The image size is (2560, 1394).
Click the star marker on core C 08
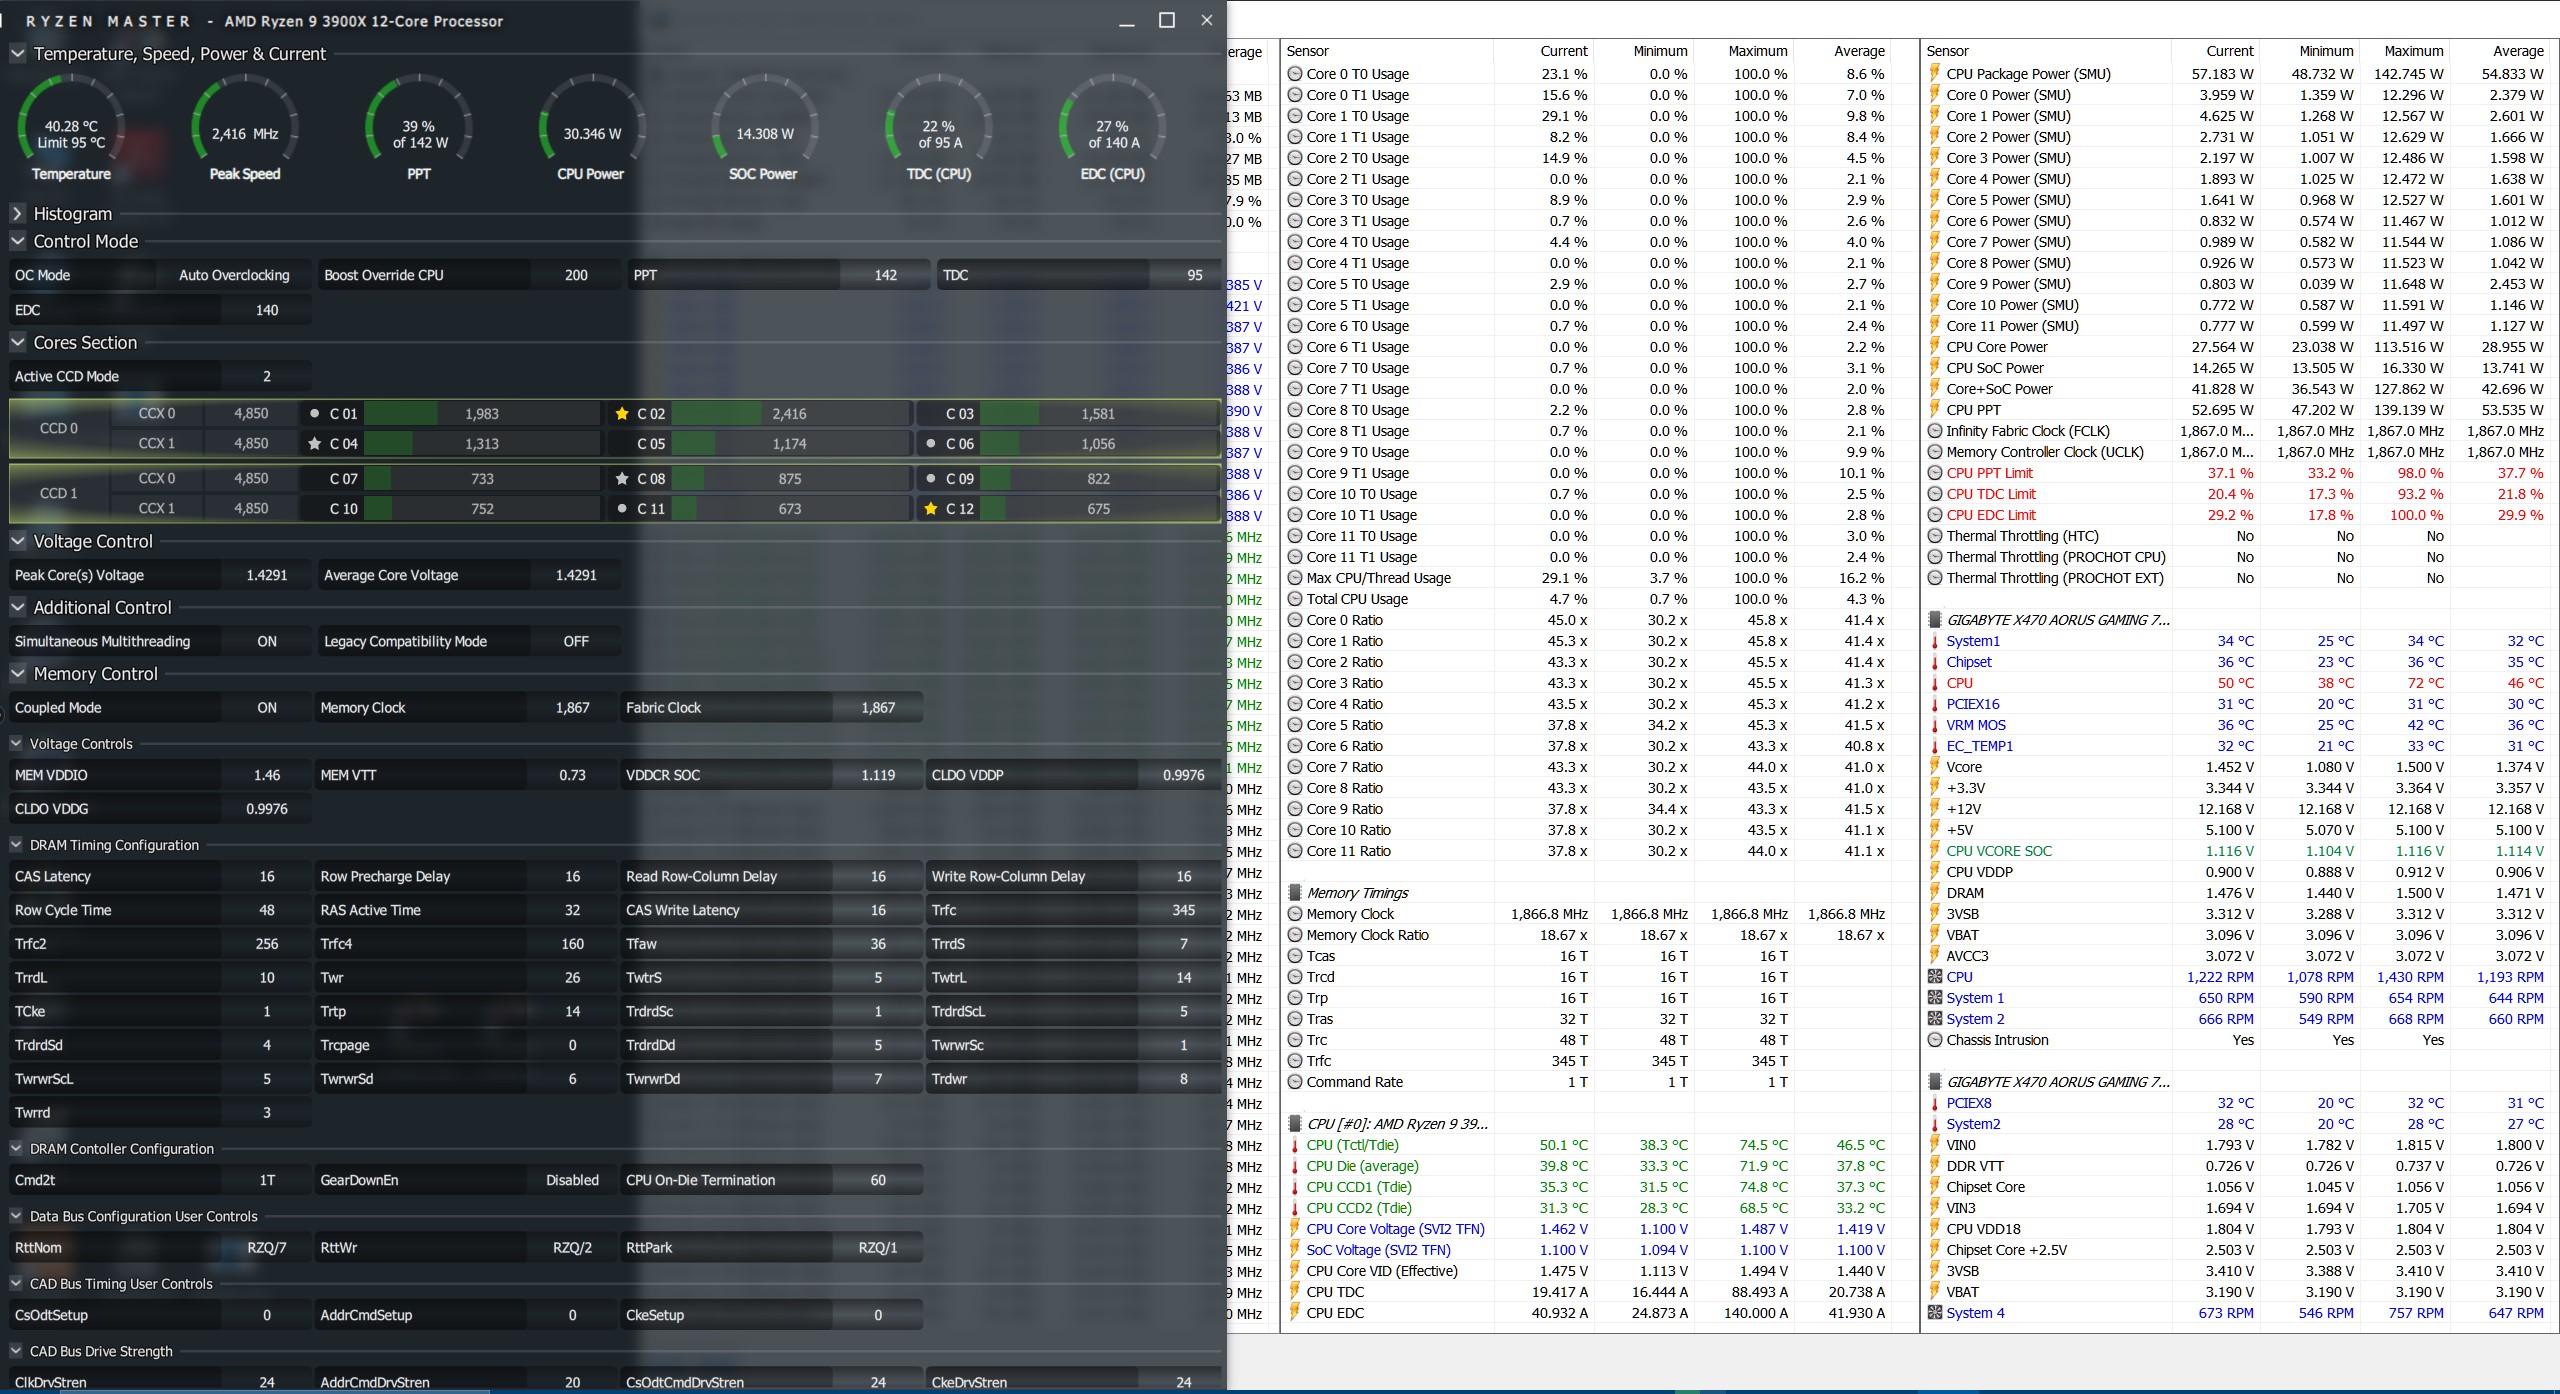(622, 478)
